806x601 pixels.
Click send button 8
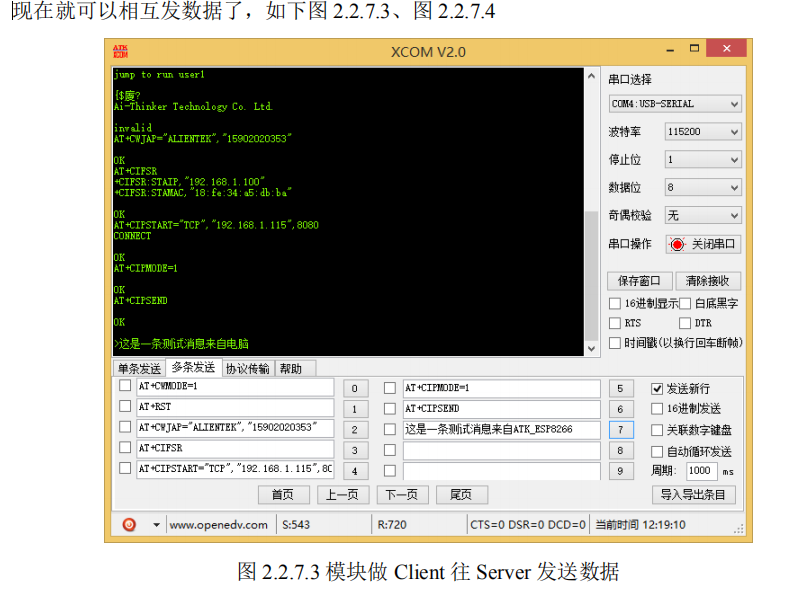(621, 450)
